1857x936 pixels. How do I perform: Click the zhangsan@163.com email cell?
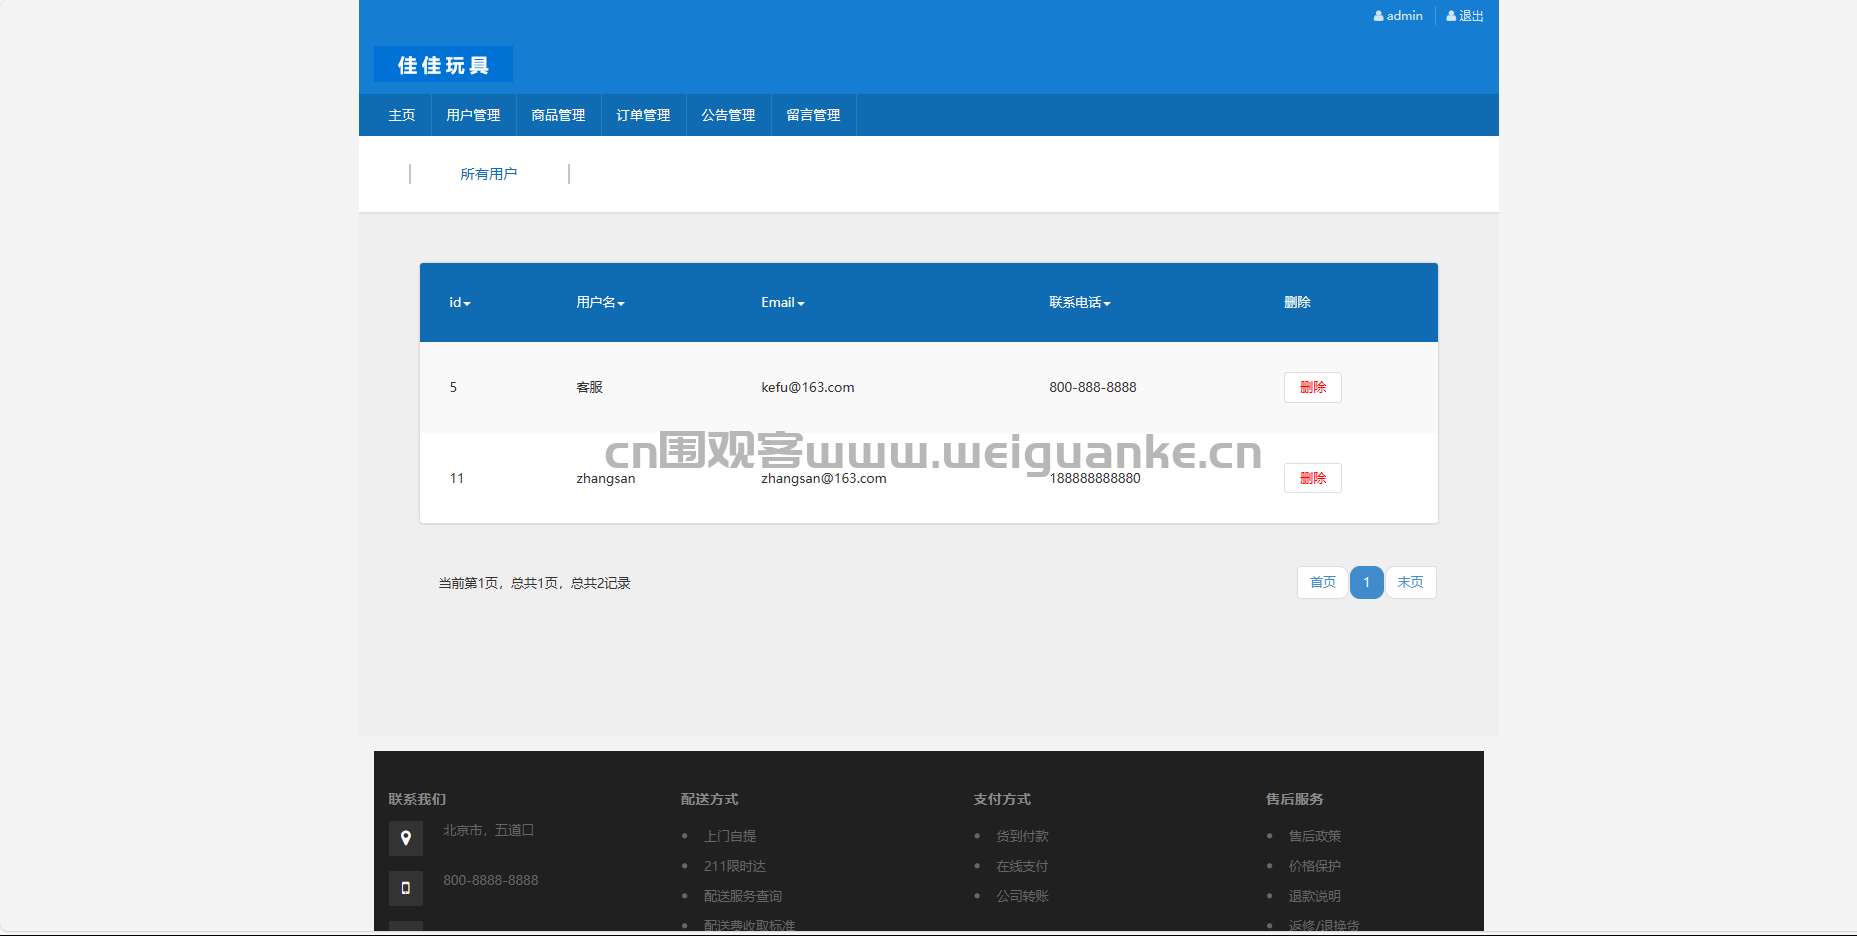824,478
